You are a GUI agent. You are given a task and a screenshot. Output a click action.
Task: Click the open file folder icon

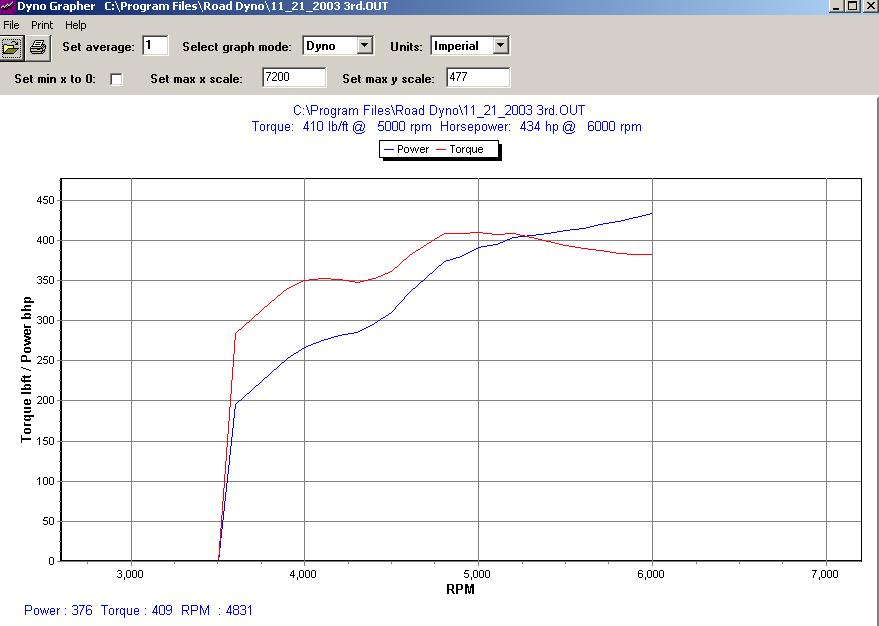point(12,46)
